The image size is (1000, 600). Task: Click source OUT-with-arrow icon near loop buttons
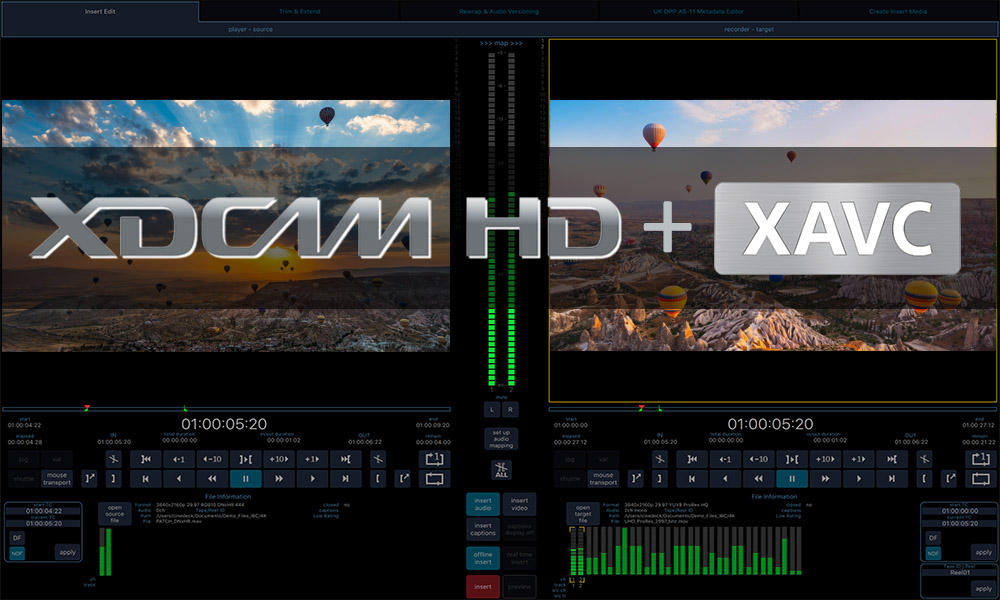pyautogui.click(x=402, y=478)
